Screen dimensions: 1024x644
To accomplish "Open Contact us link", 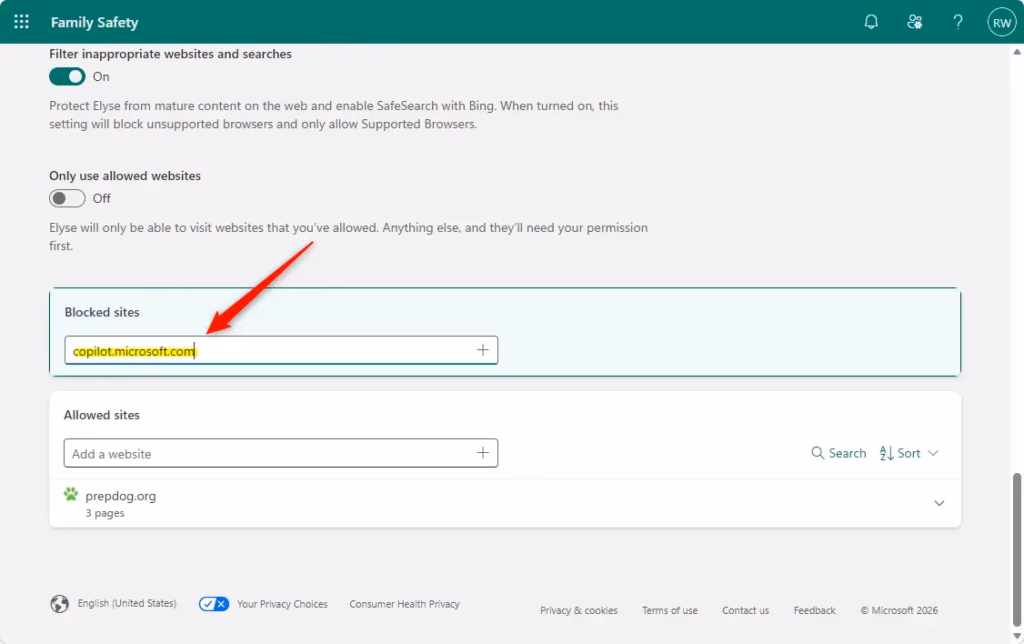I will point(745,610).
